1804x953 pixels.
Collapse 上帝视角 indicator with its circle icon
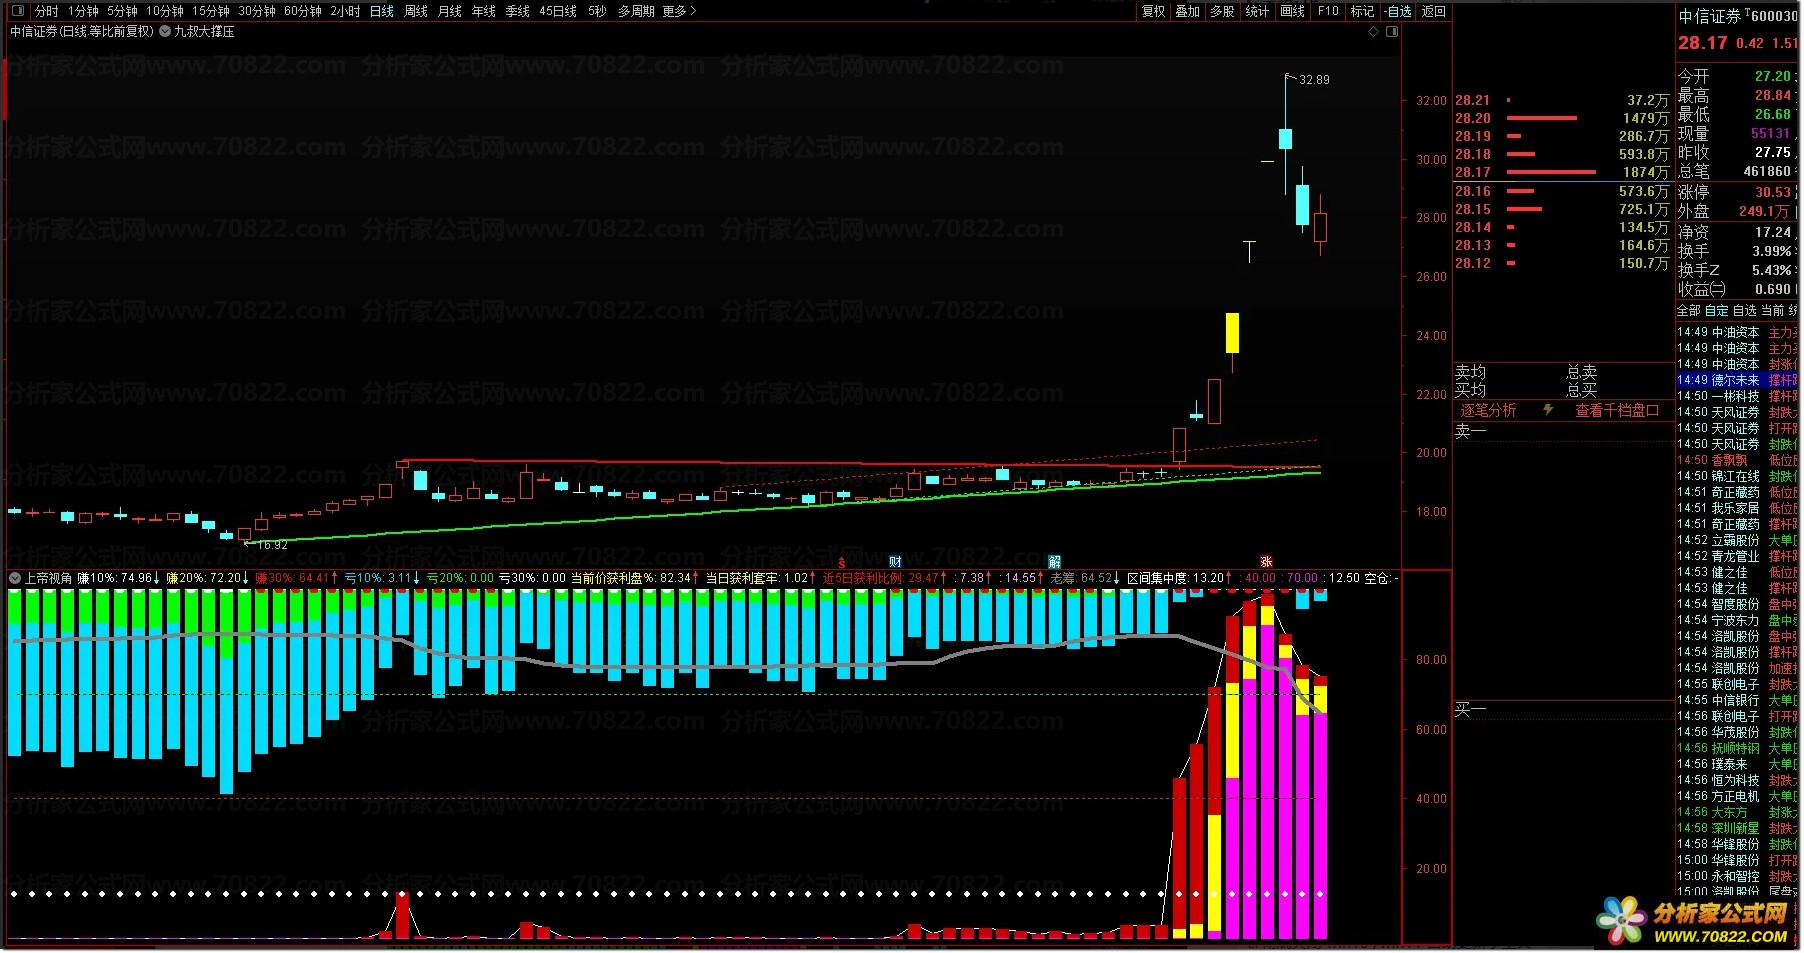click(15, 578)
